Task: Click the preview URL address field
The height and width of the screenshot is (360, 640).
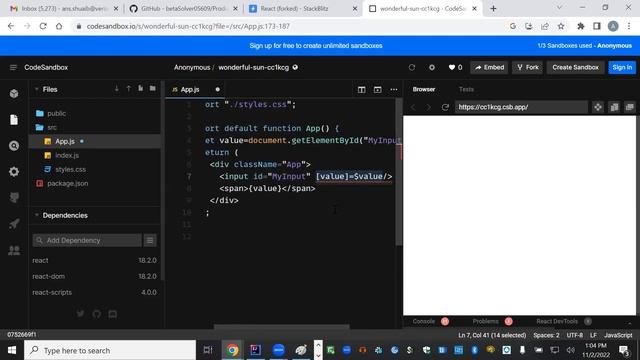Action: coord(521,107)
